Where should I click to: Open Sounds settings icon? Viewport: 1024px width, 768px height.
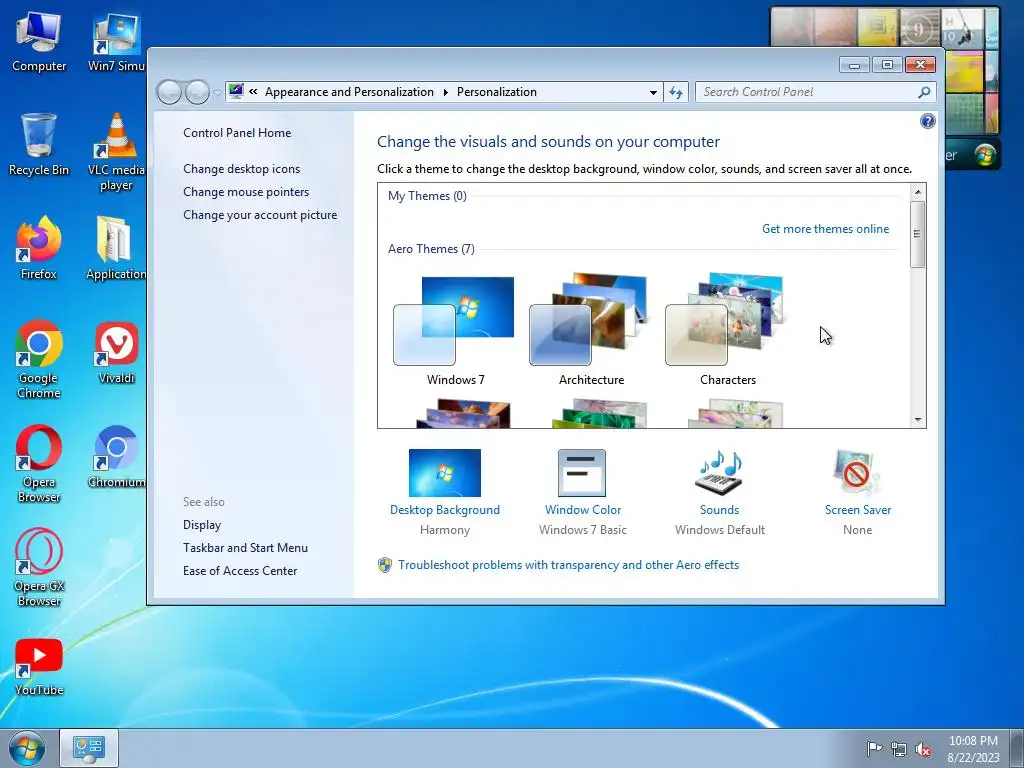tap(719, 473)
